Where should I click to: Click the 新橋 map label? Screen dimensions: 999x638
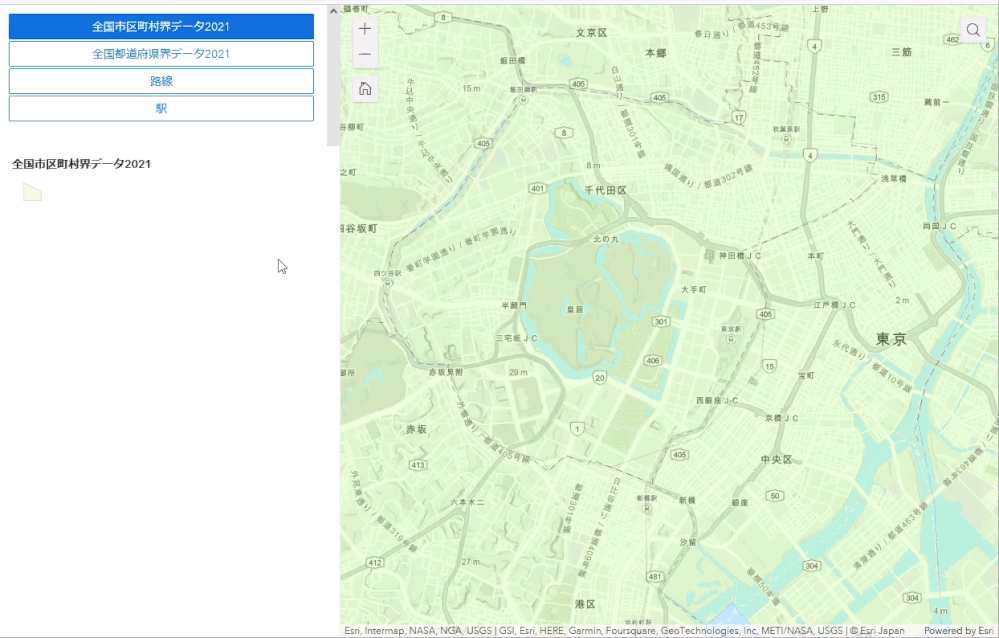[x=687, y=500]
